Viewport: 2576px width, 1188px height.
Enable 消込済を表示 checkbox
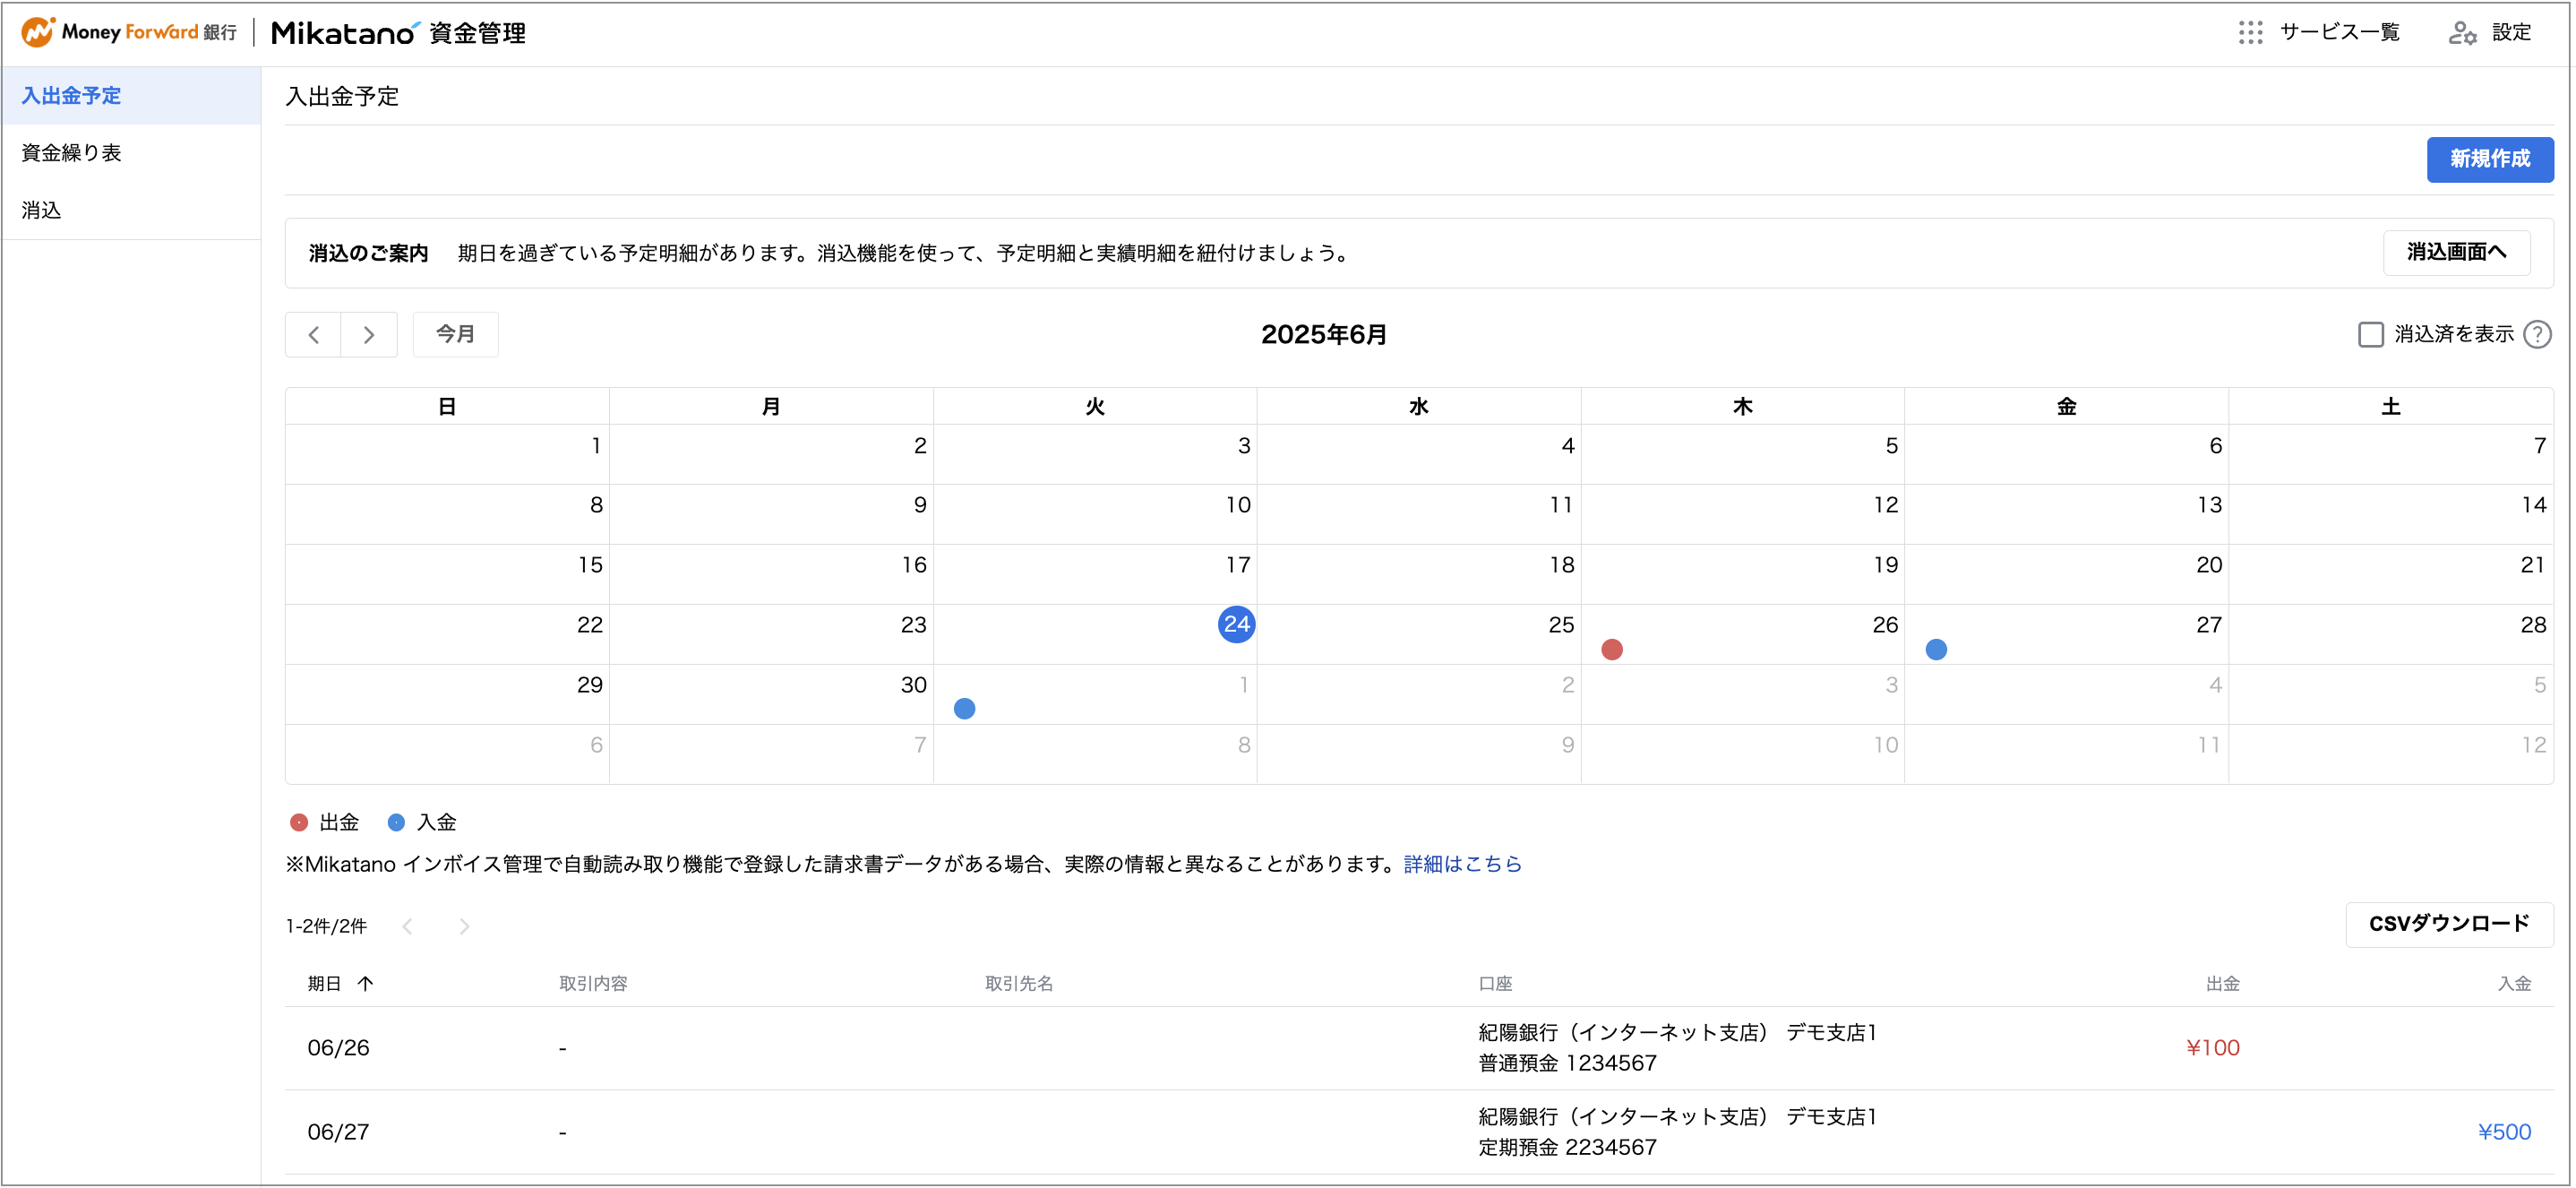pyautogui.click(x=2370, y=334)
